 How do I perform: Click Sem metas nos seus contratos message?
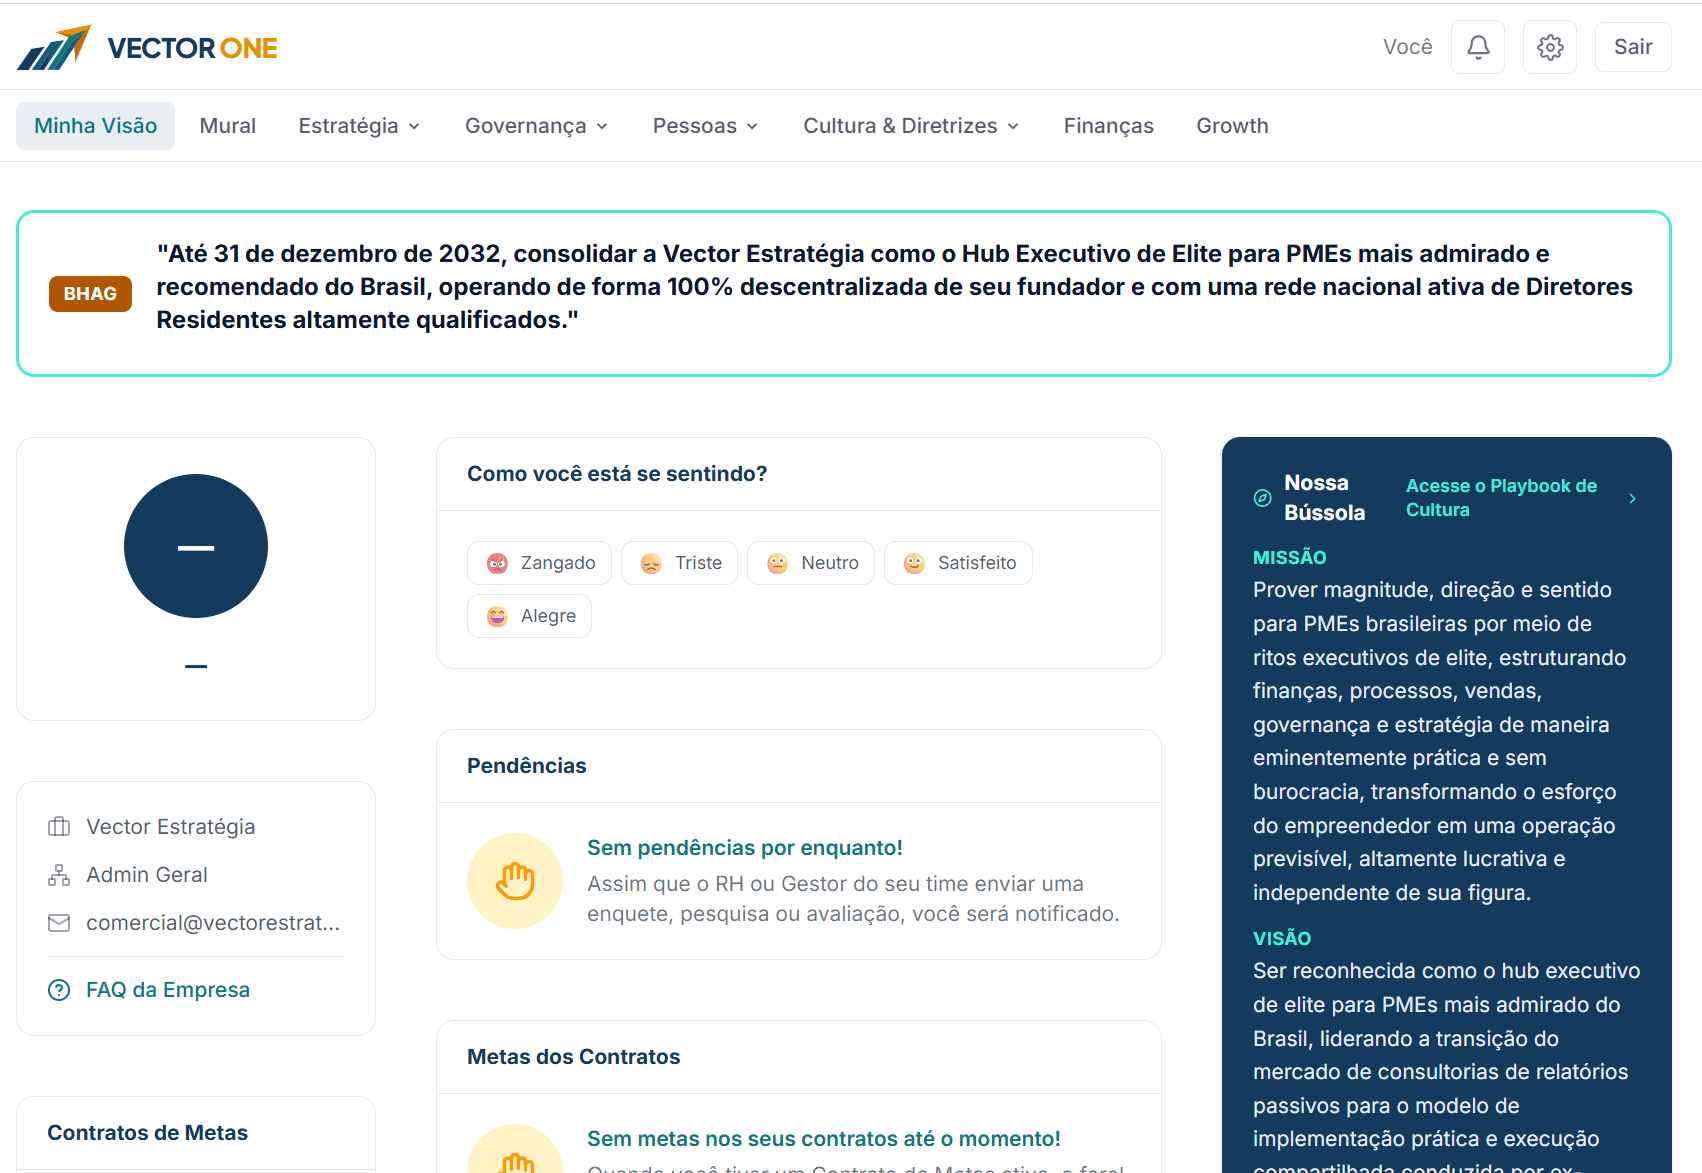click(x=824, y=1139)
